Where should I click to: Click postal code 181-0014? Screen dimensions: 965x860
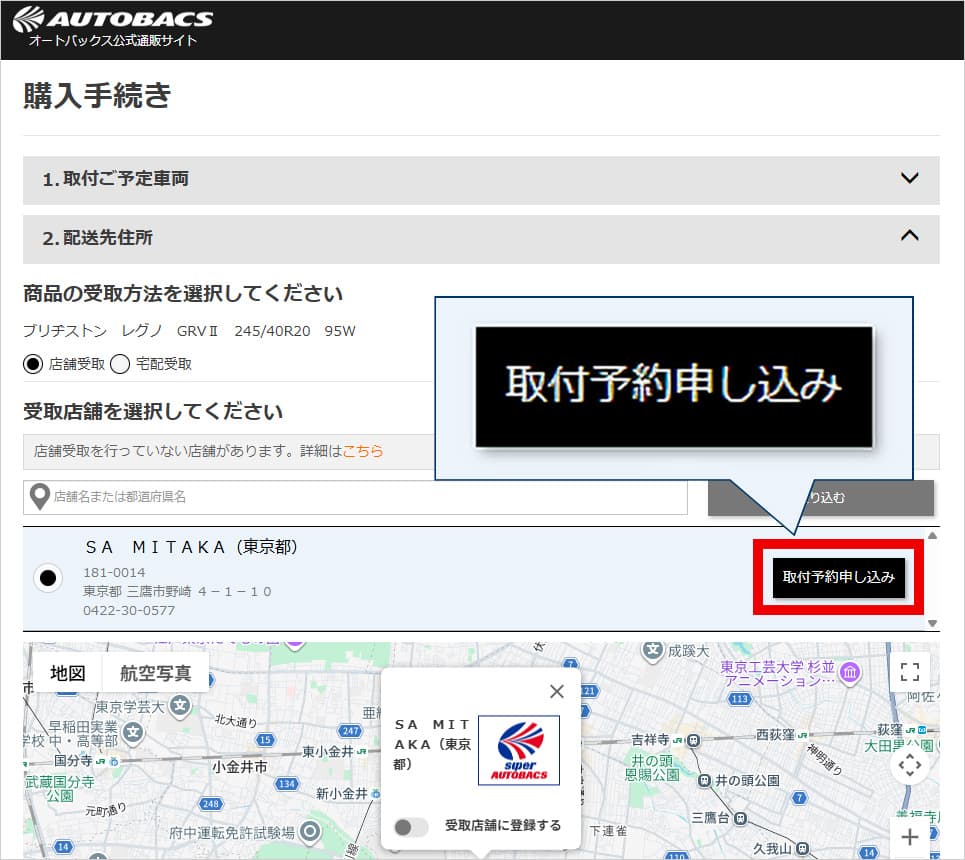(114, 573)
